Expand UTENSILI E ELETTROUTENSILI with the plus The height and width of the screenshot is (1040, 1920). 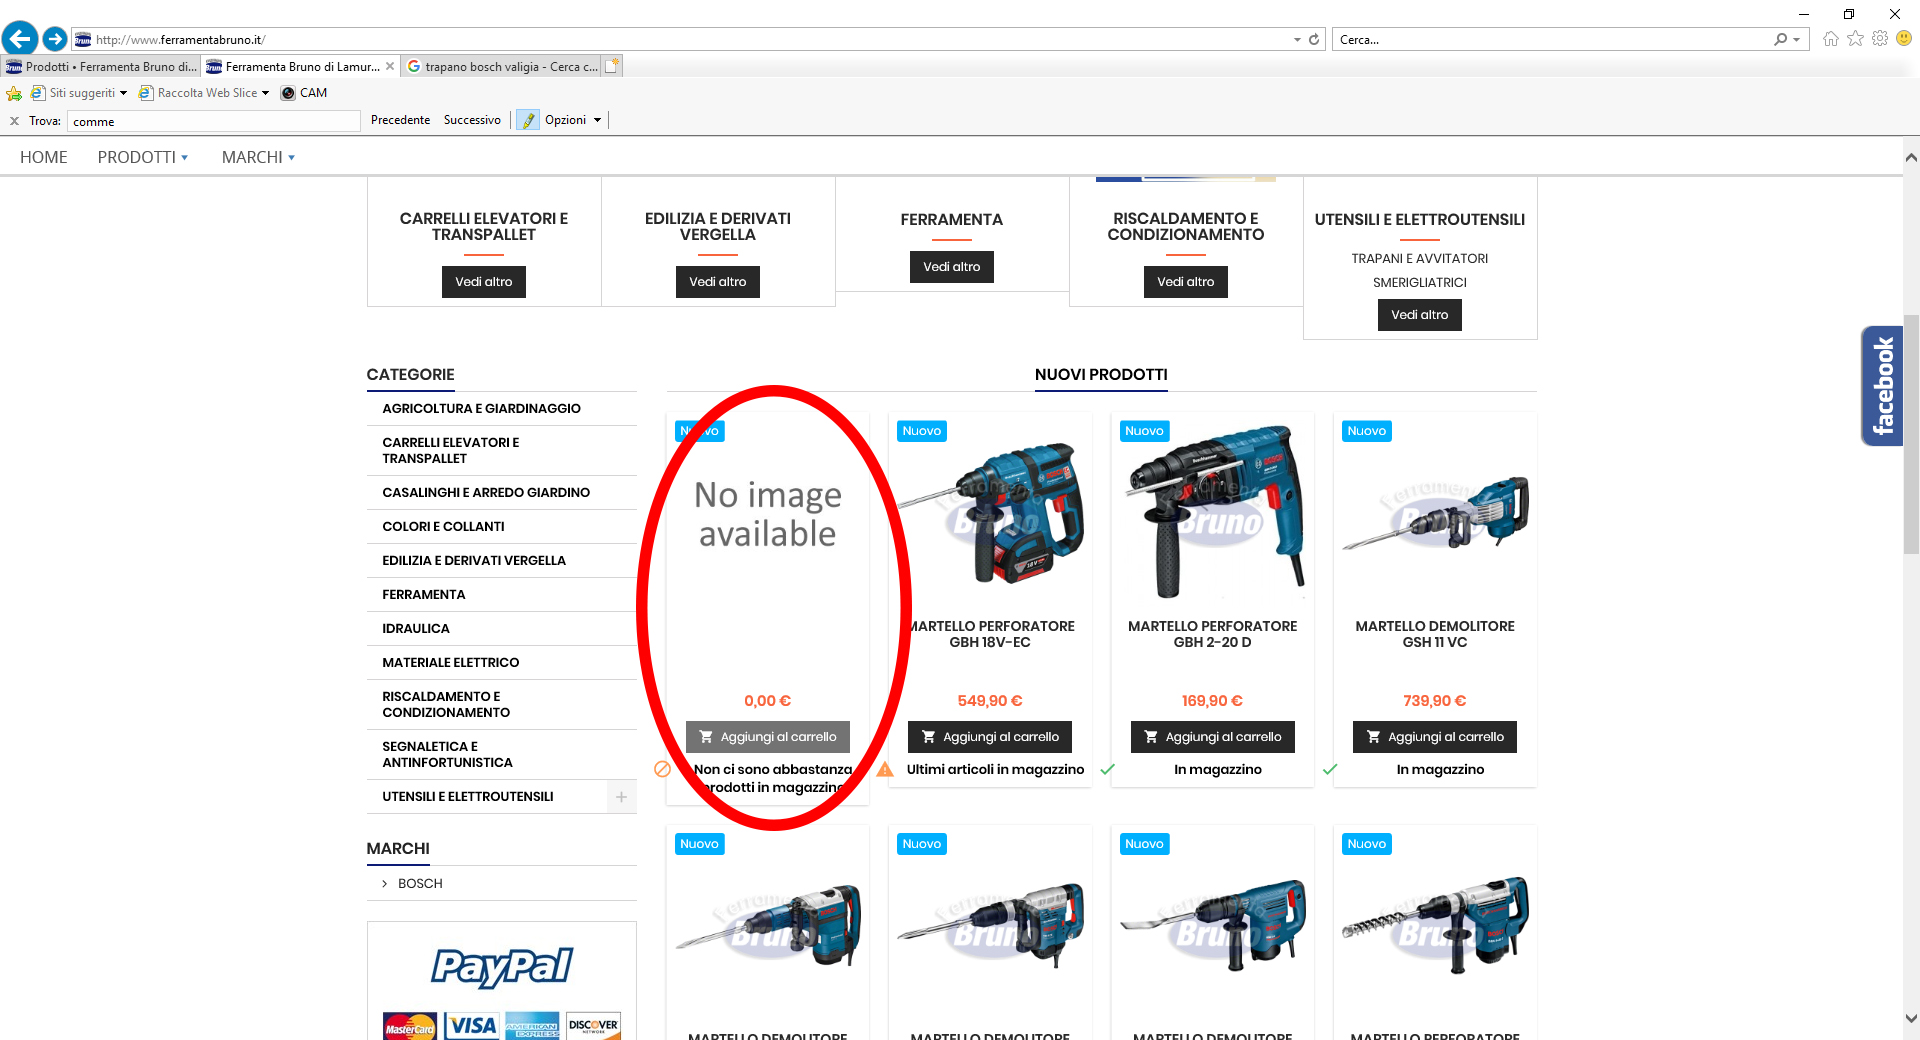point(621,797)
